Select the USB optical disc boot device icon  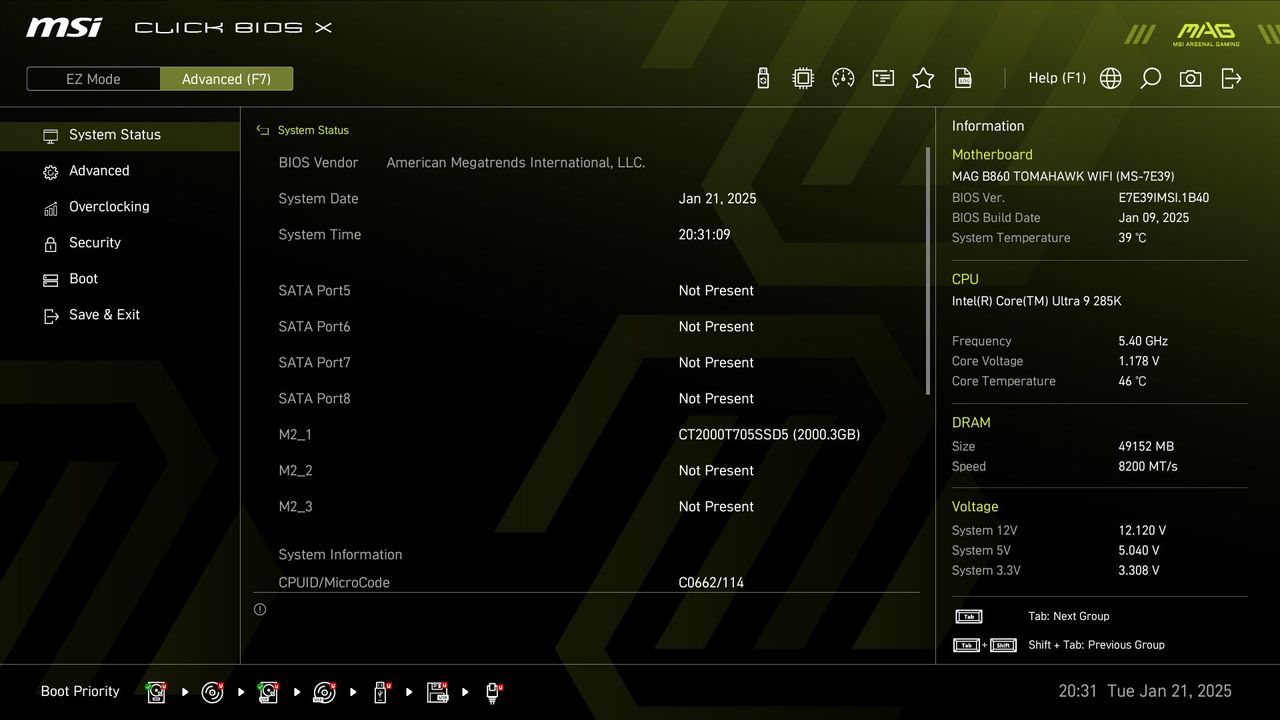pos(324,691)
